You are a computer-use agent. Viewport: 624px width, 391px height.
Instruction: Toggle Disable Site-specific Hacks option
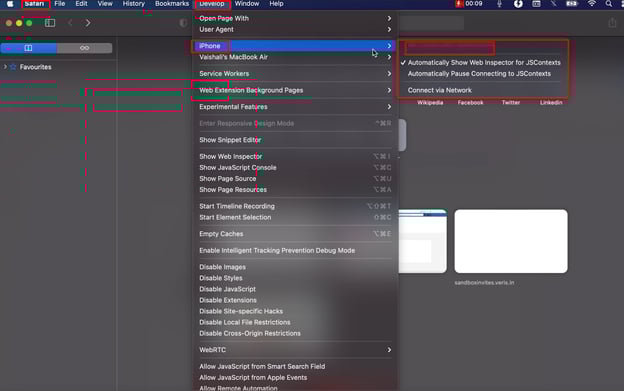point(295,311)
